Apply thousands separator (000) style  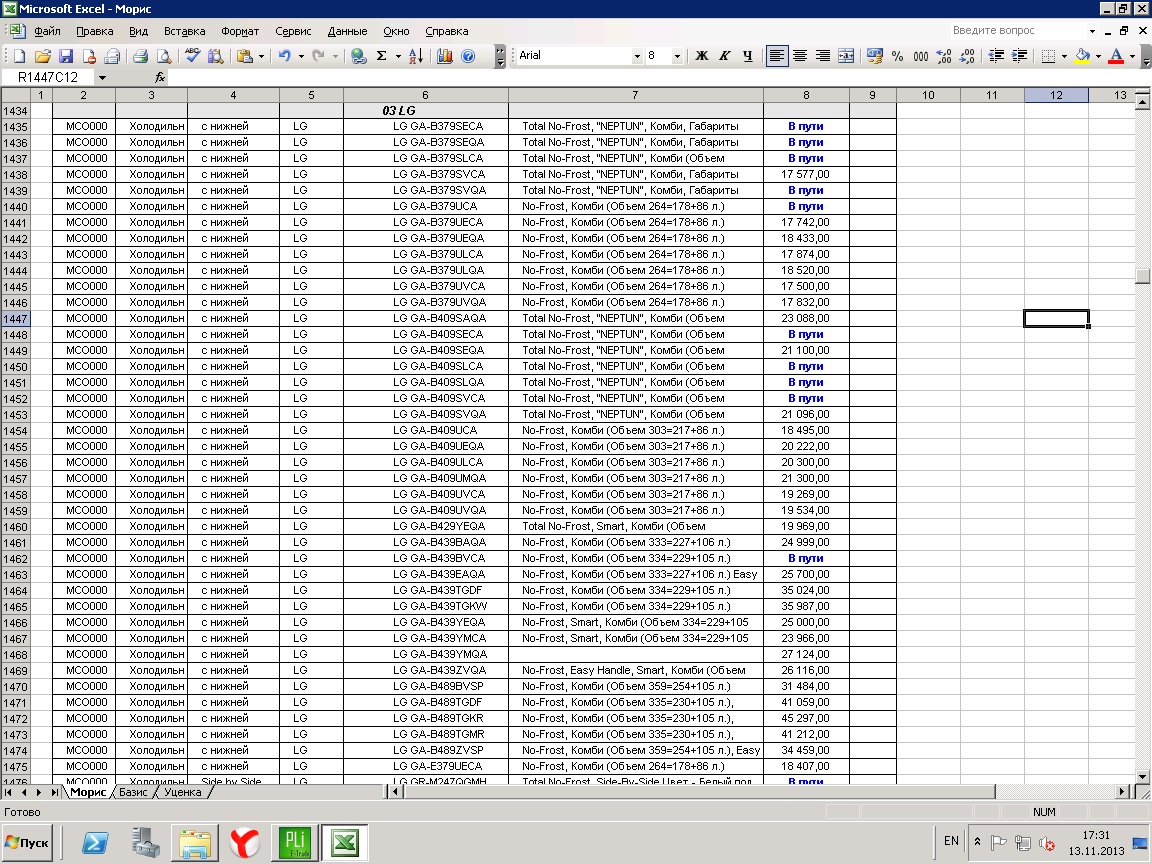[x=921, y=56]
